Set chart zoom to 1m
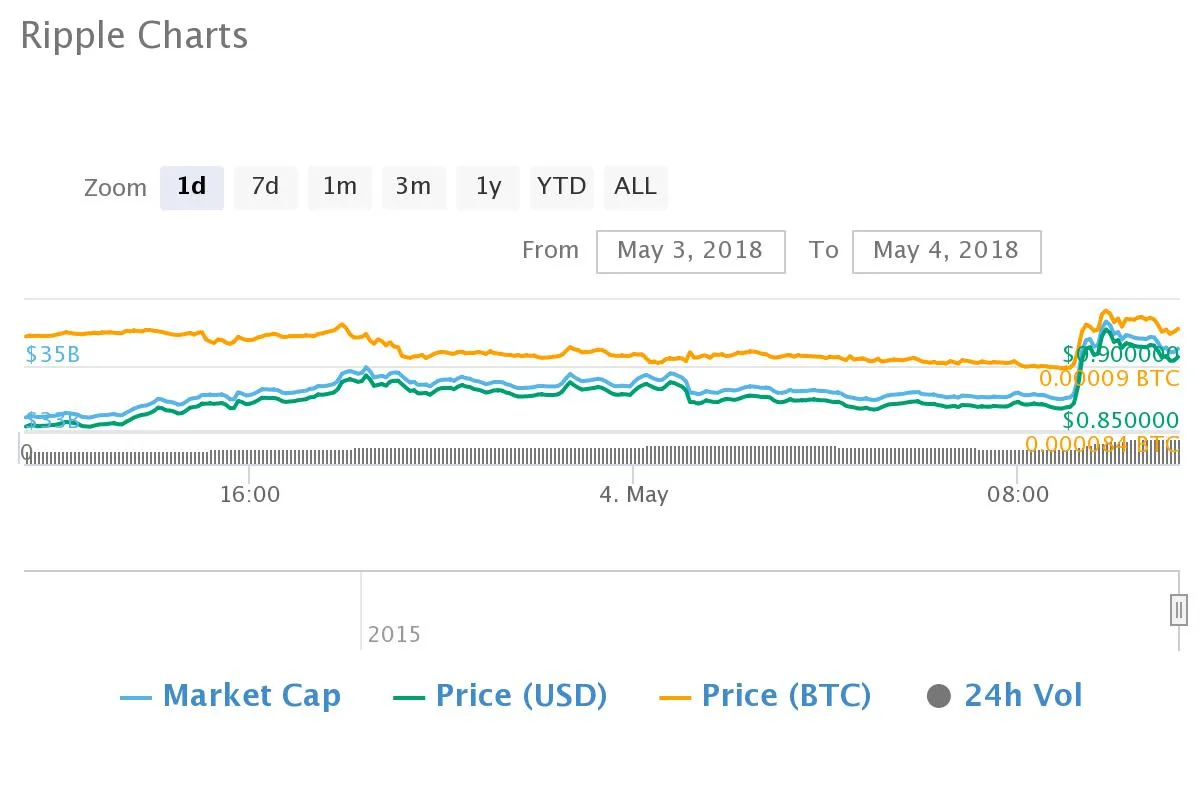This screenshot has width=1200, height=800. (x=339, y=187)
